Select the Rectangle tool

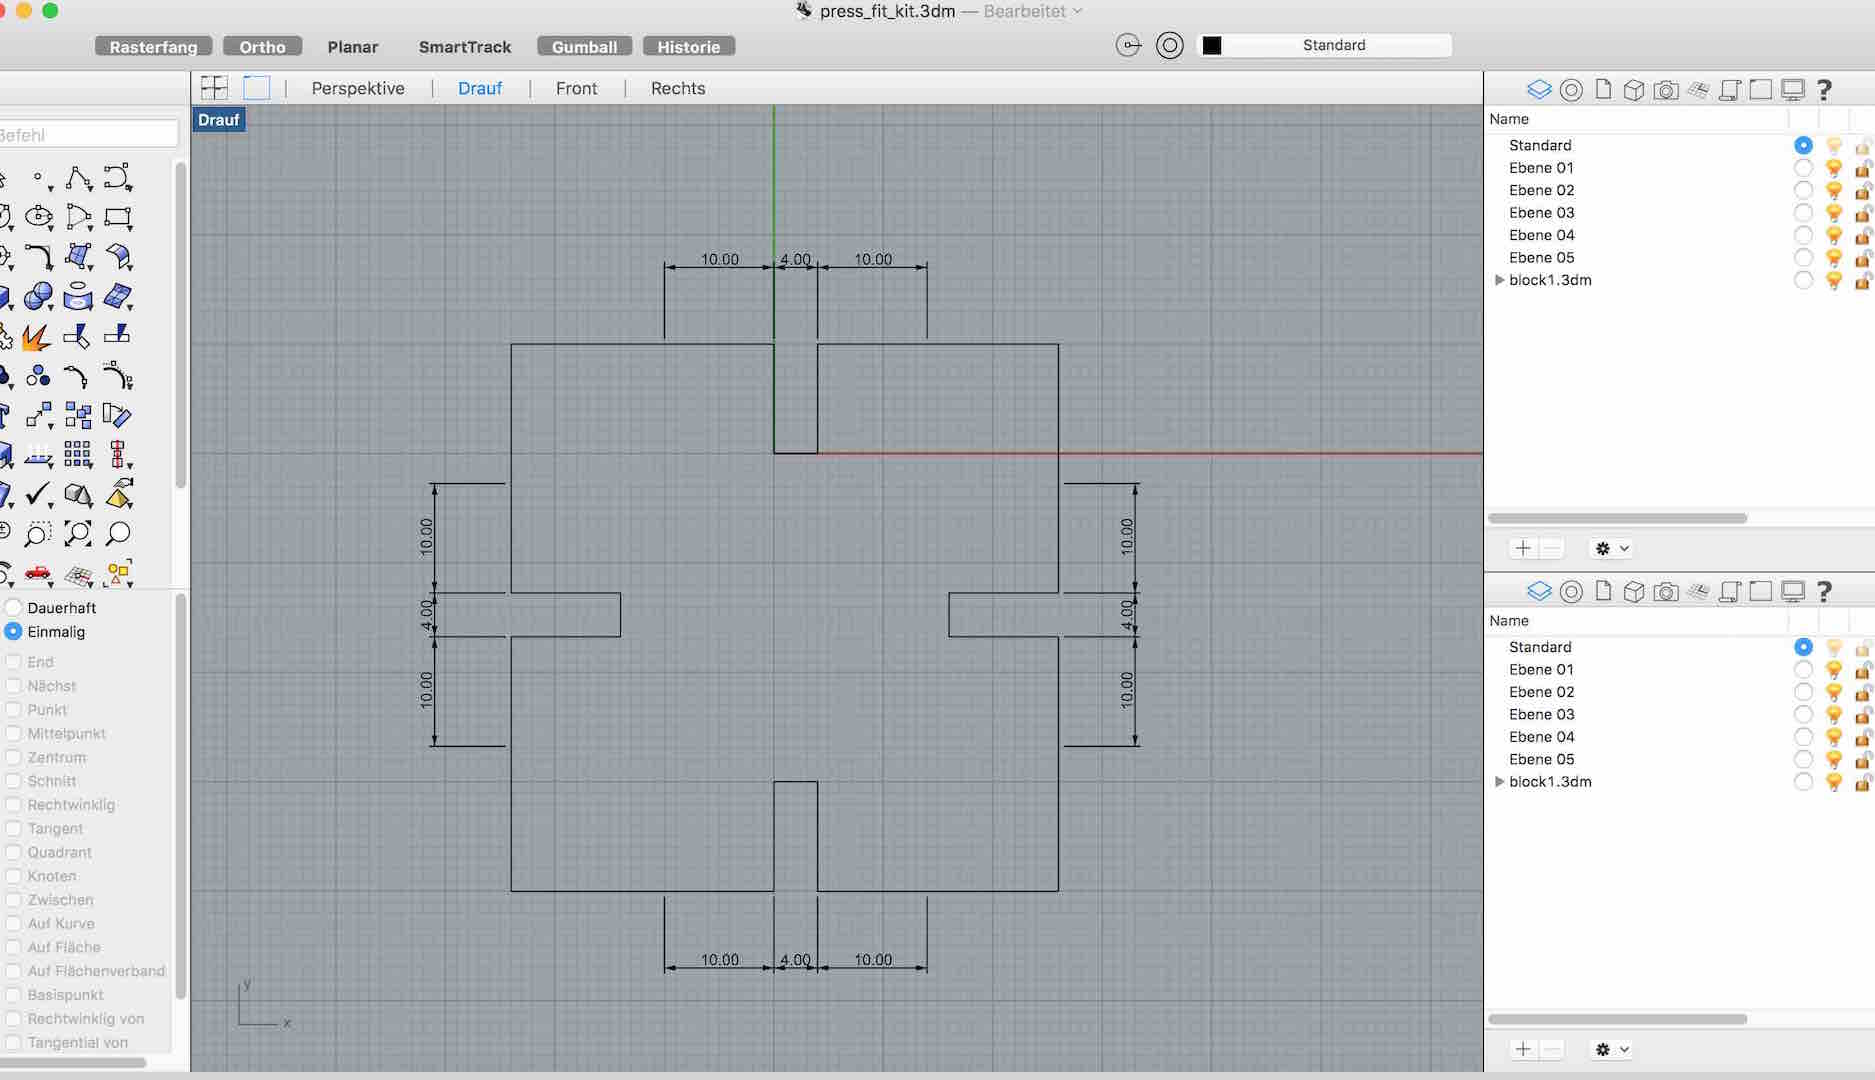click(x=118, y=217)
